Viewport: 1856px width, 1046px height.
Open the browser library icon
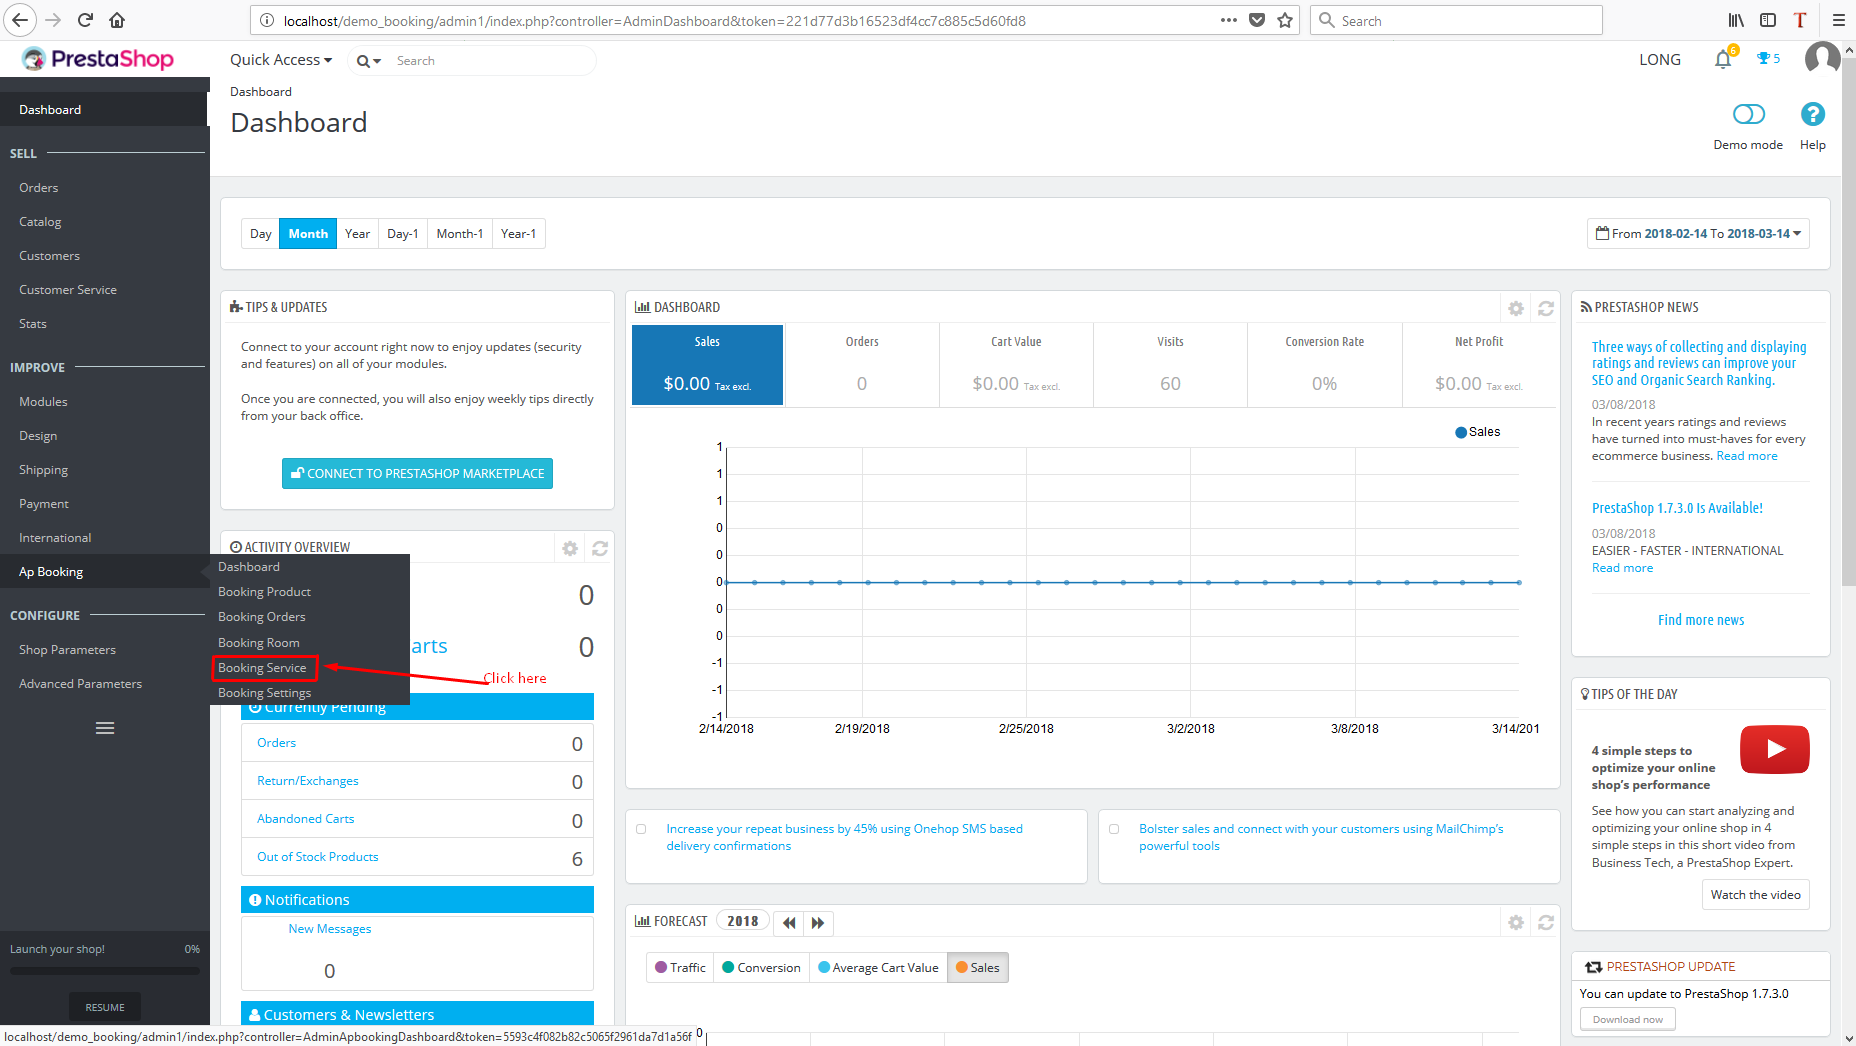[x=1736, y=20]
